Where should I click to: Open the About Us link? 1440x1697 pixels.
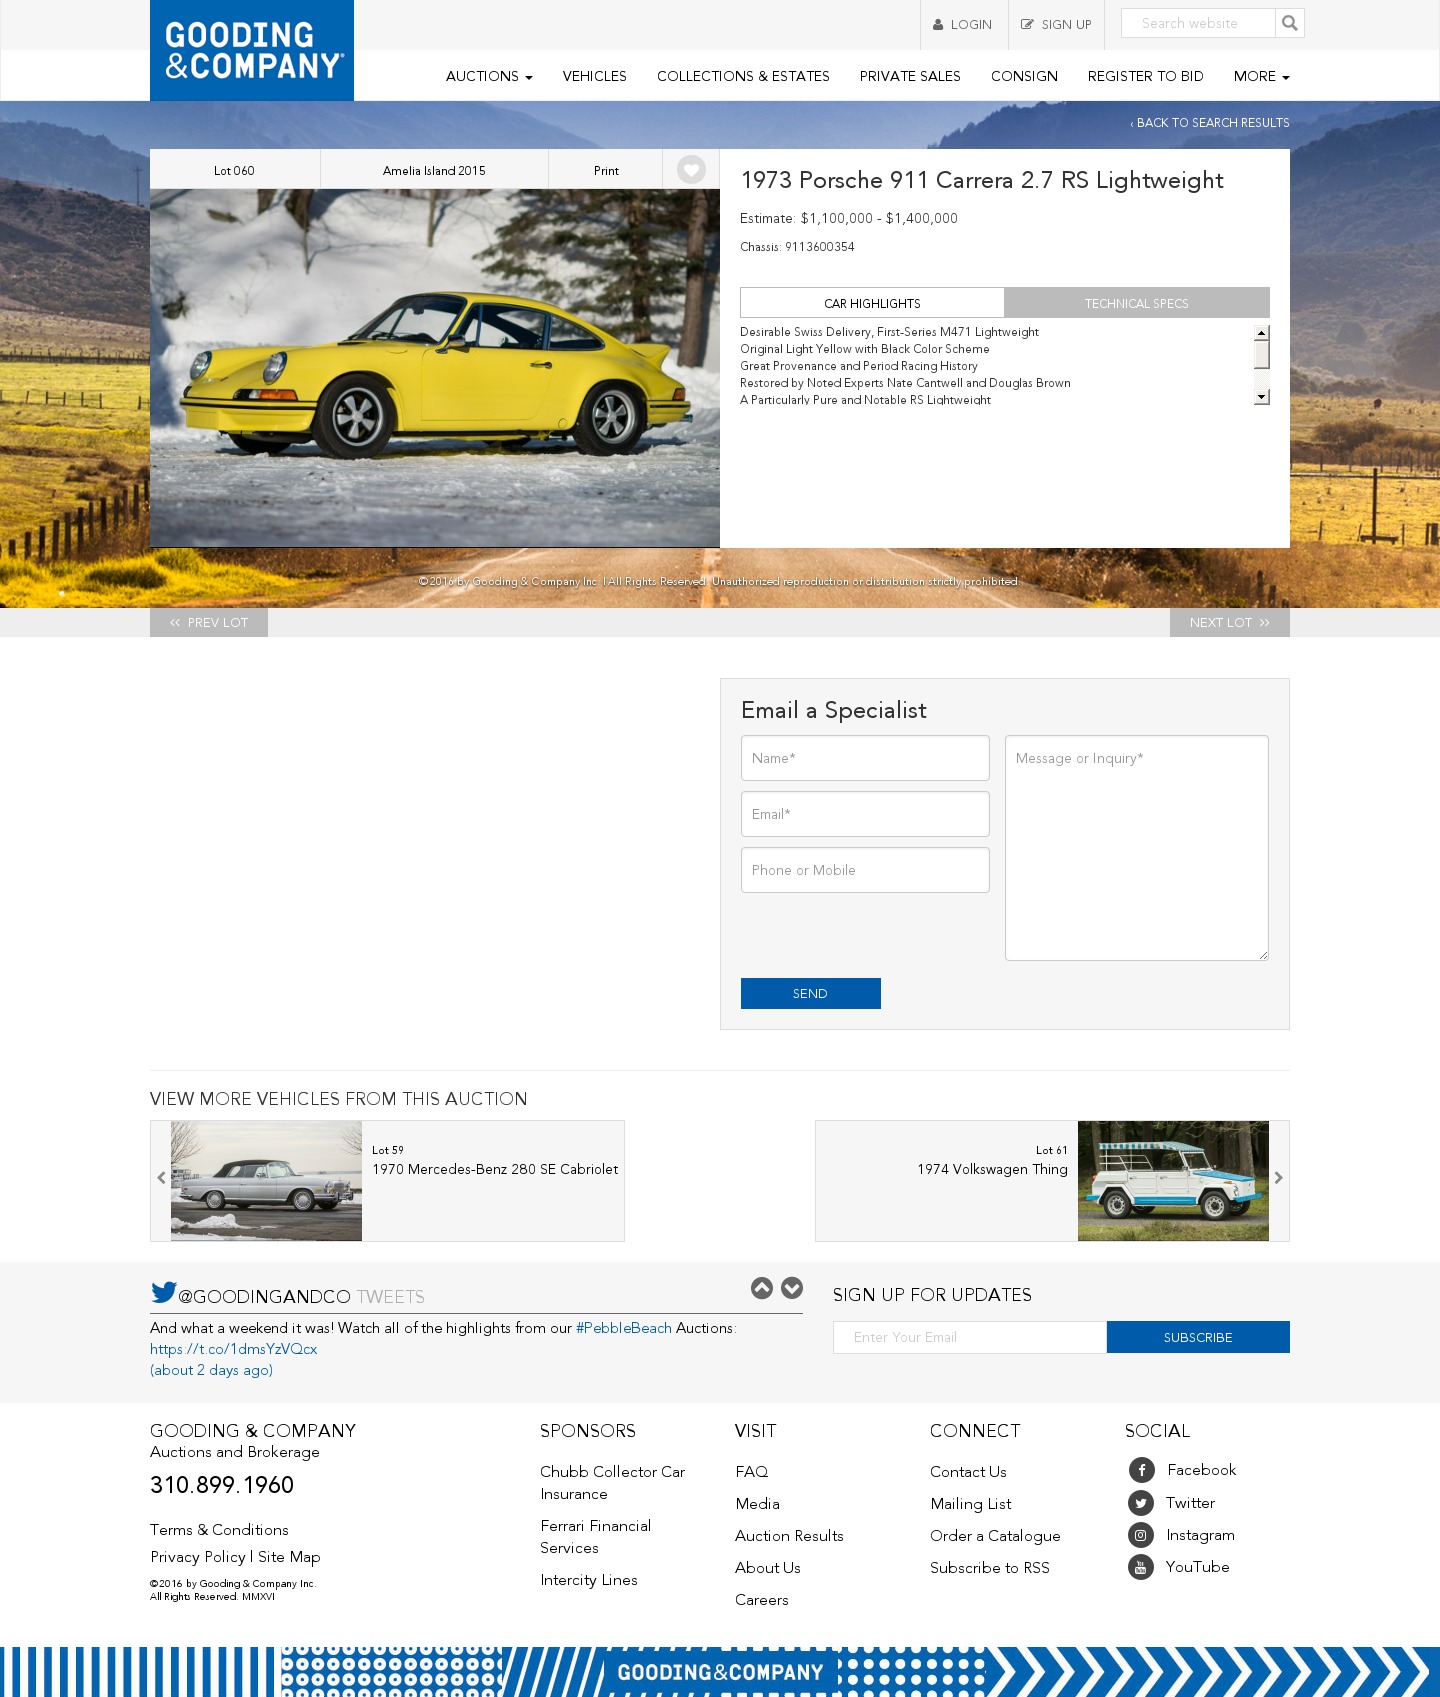point(767,1568)
